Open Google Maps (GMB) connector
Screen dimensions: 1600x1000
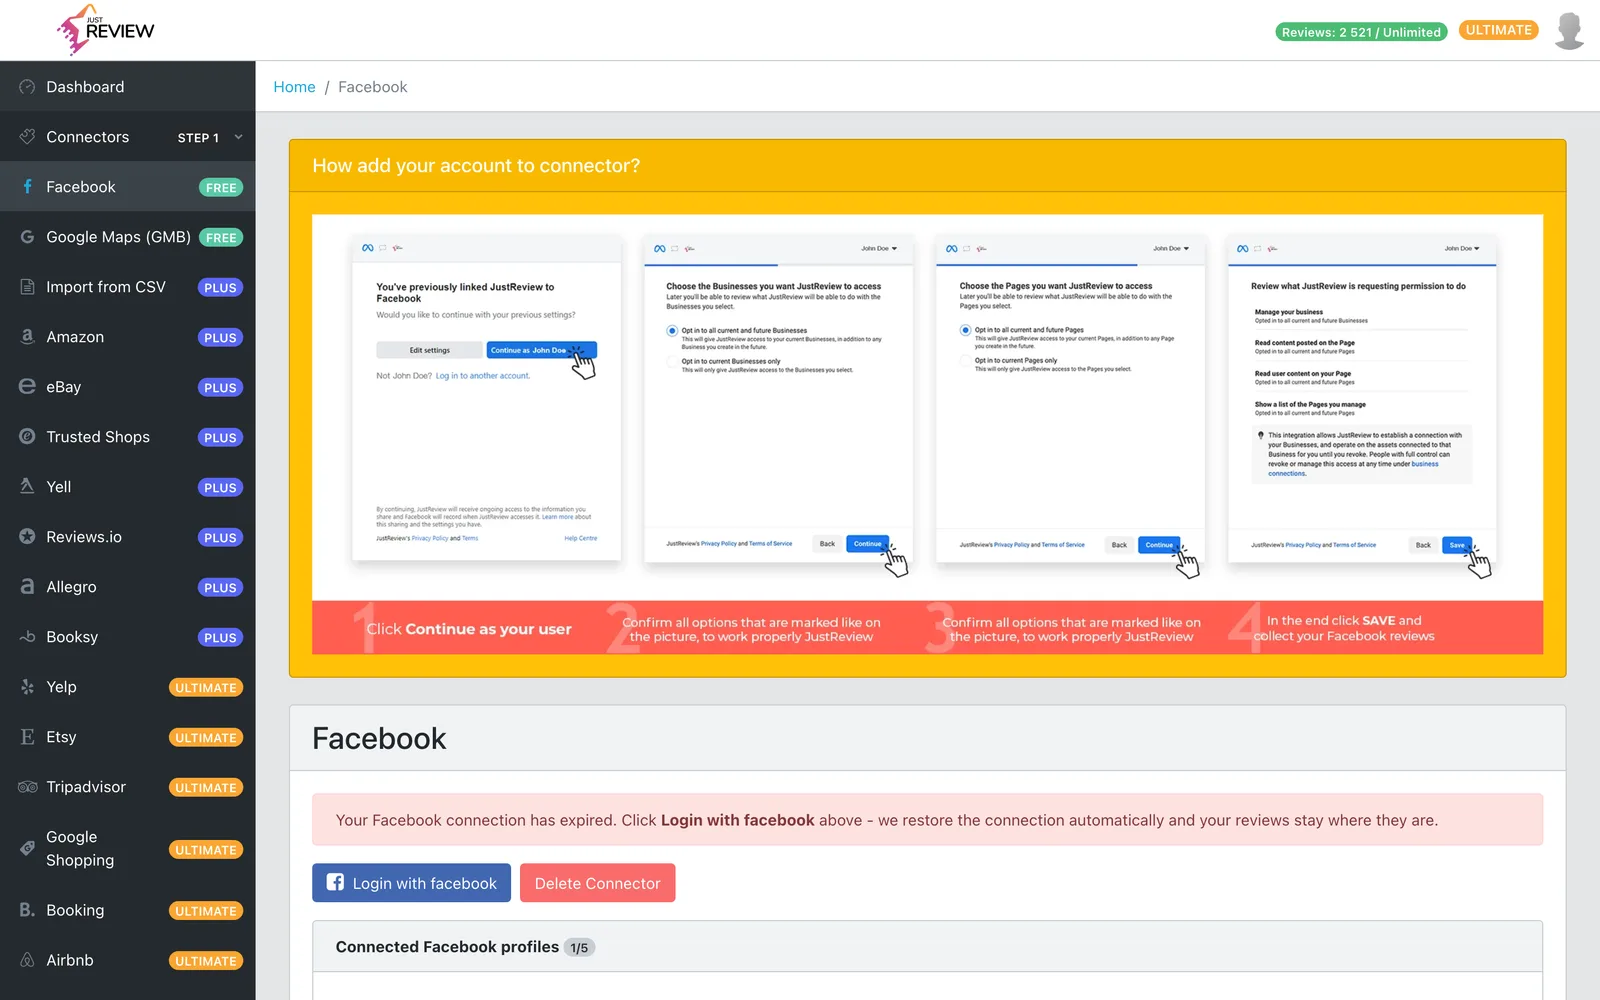(128, 237)
